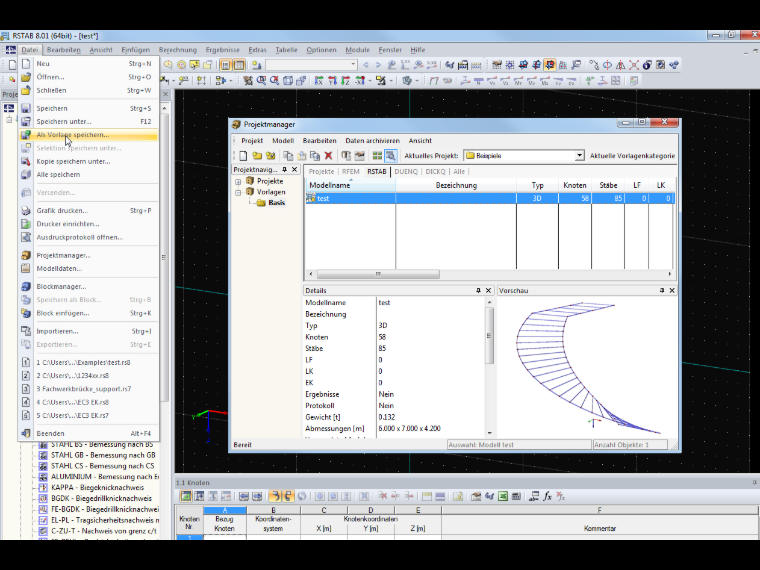Open the Hilfe menu
The width and height of the screenshot is (760, 570).
[x=417, y=50]
